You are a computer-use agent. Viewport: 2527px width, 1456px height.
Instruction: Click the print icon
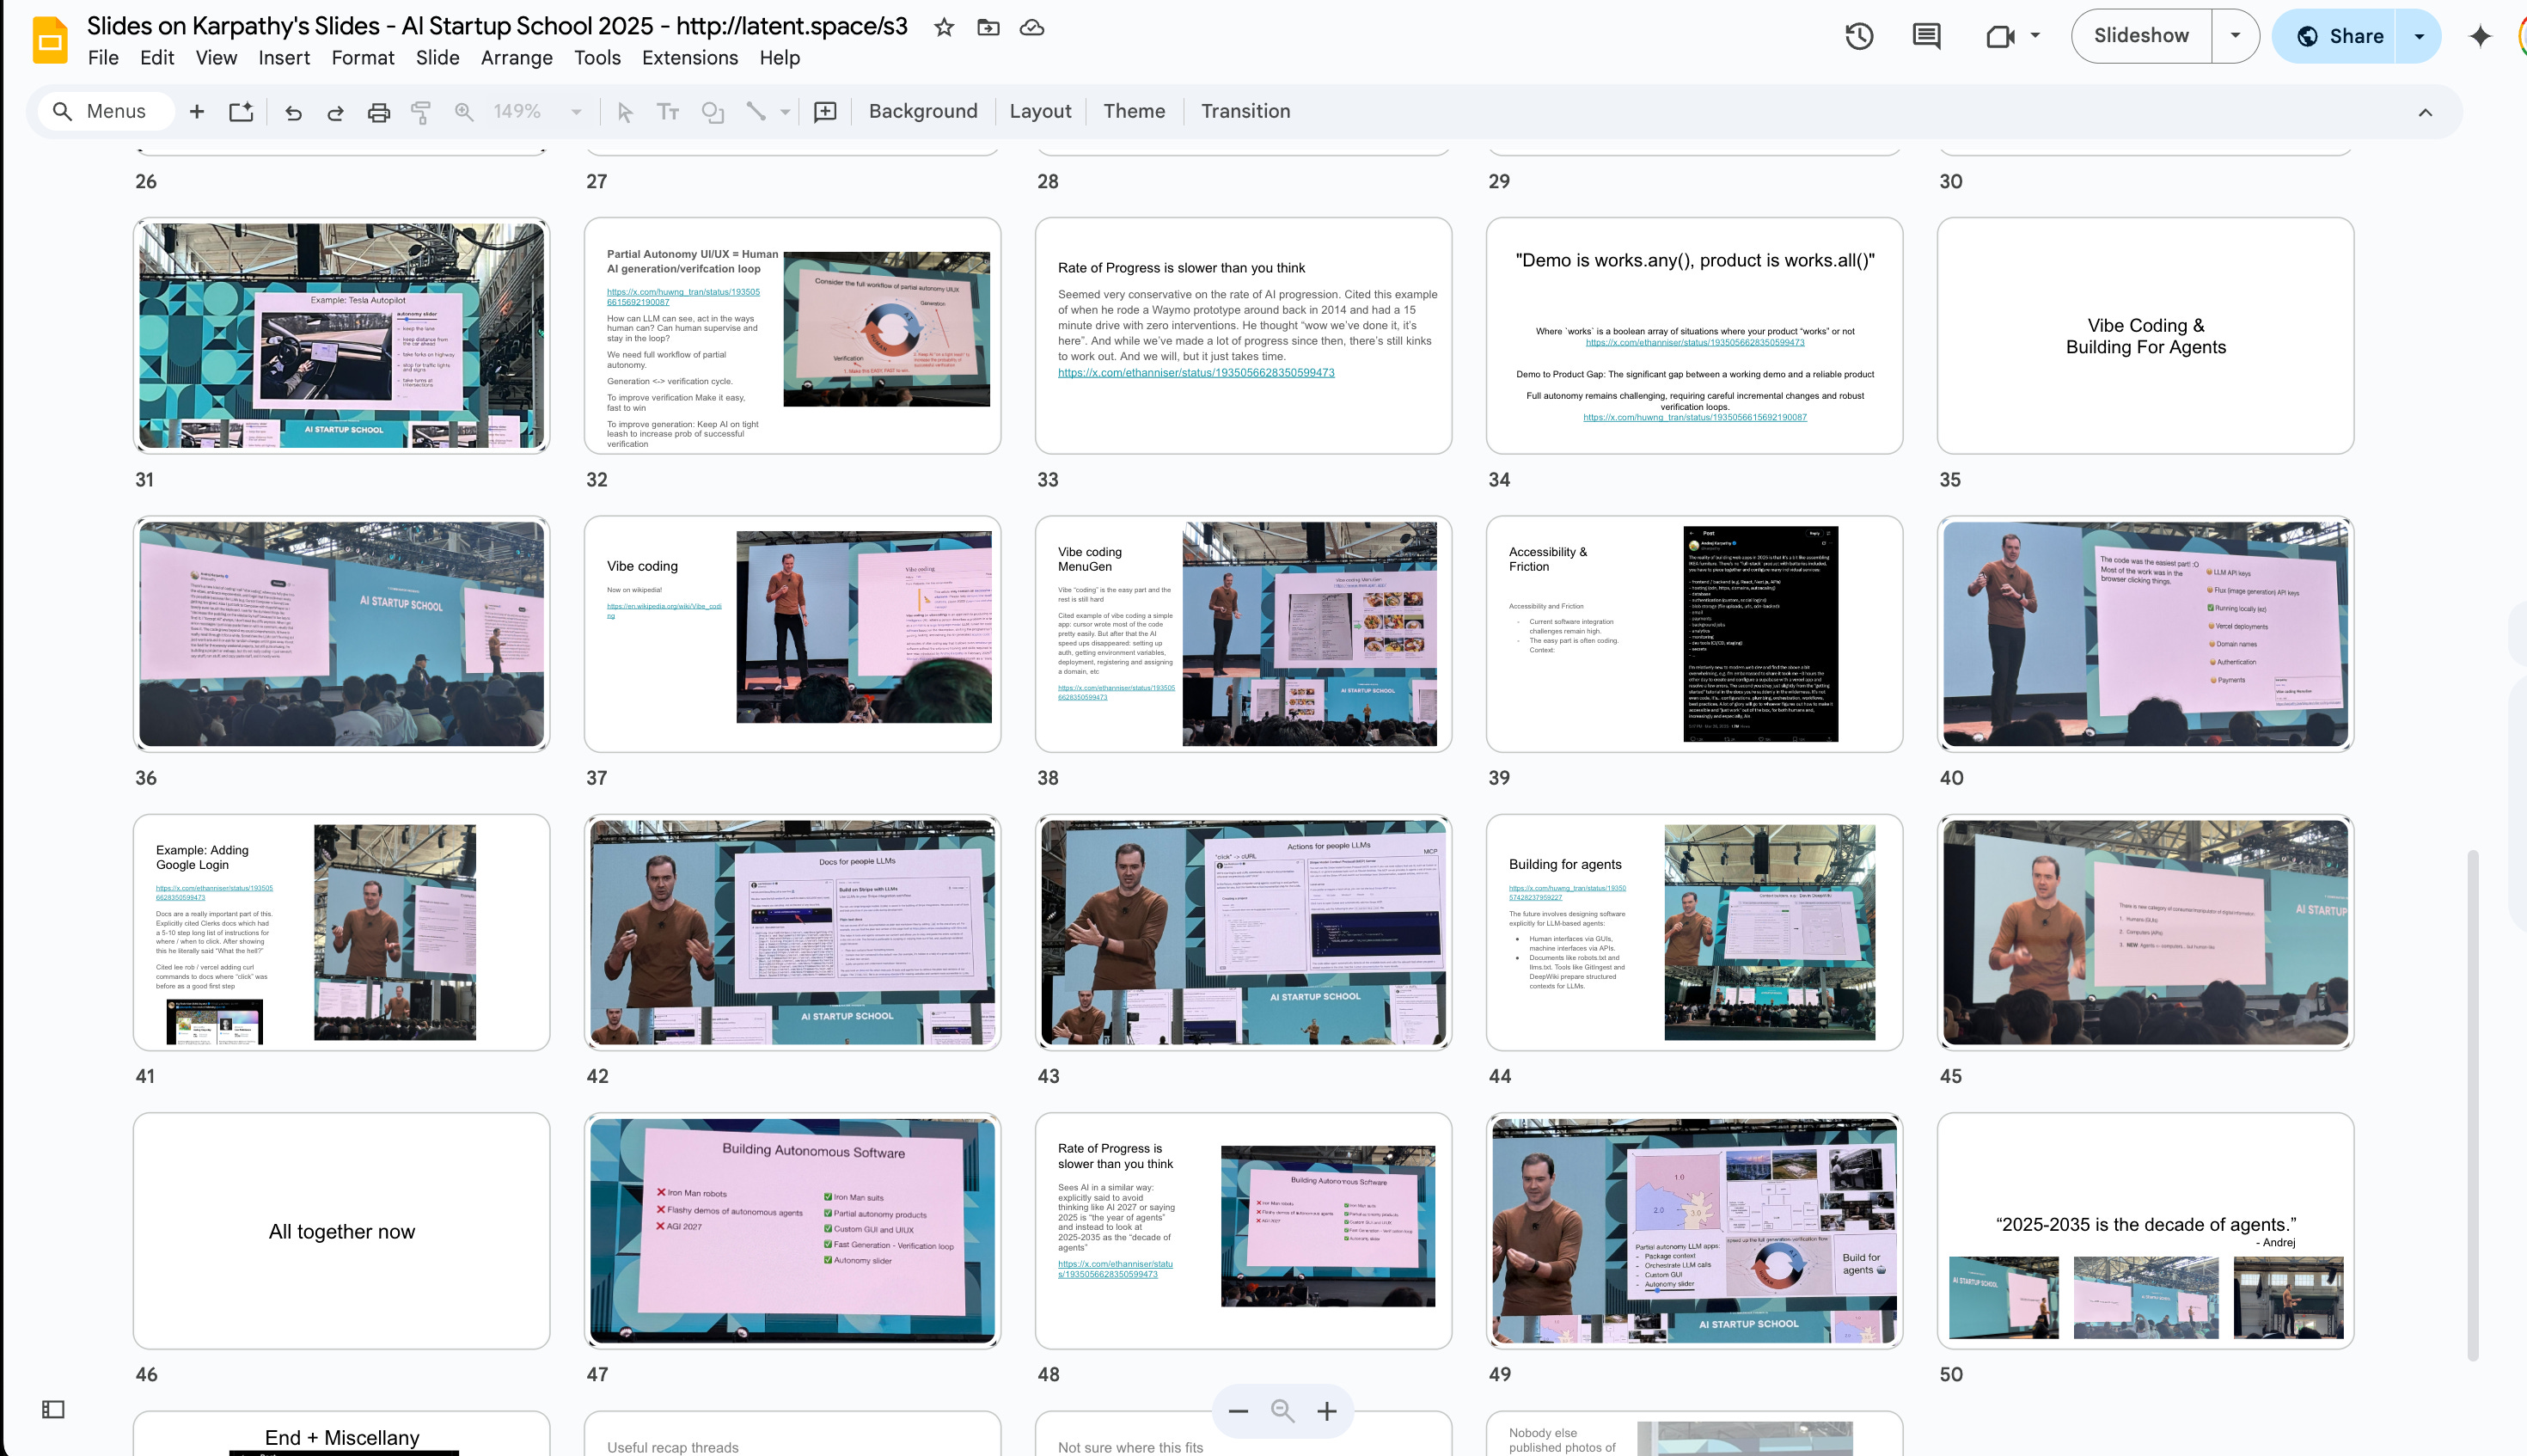coord(378,113)
